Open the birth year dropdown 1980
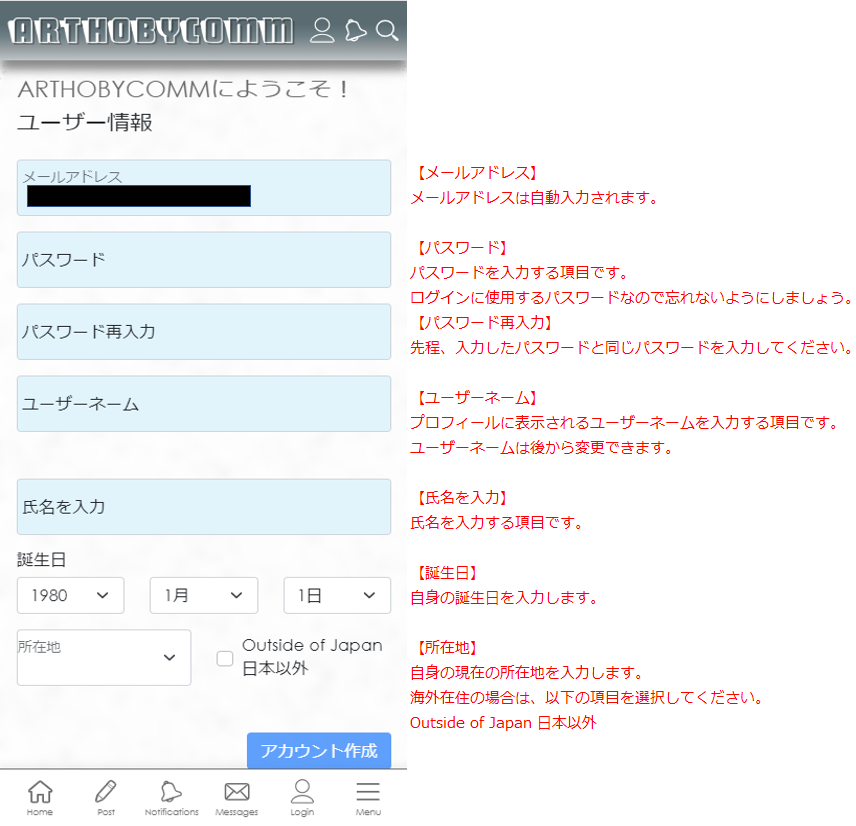The height and width of the screenshot is (826, 856). tap(70, 595)
